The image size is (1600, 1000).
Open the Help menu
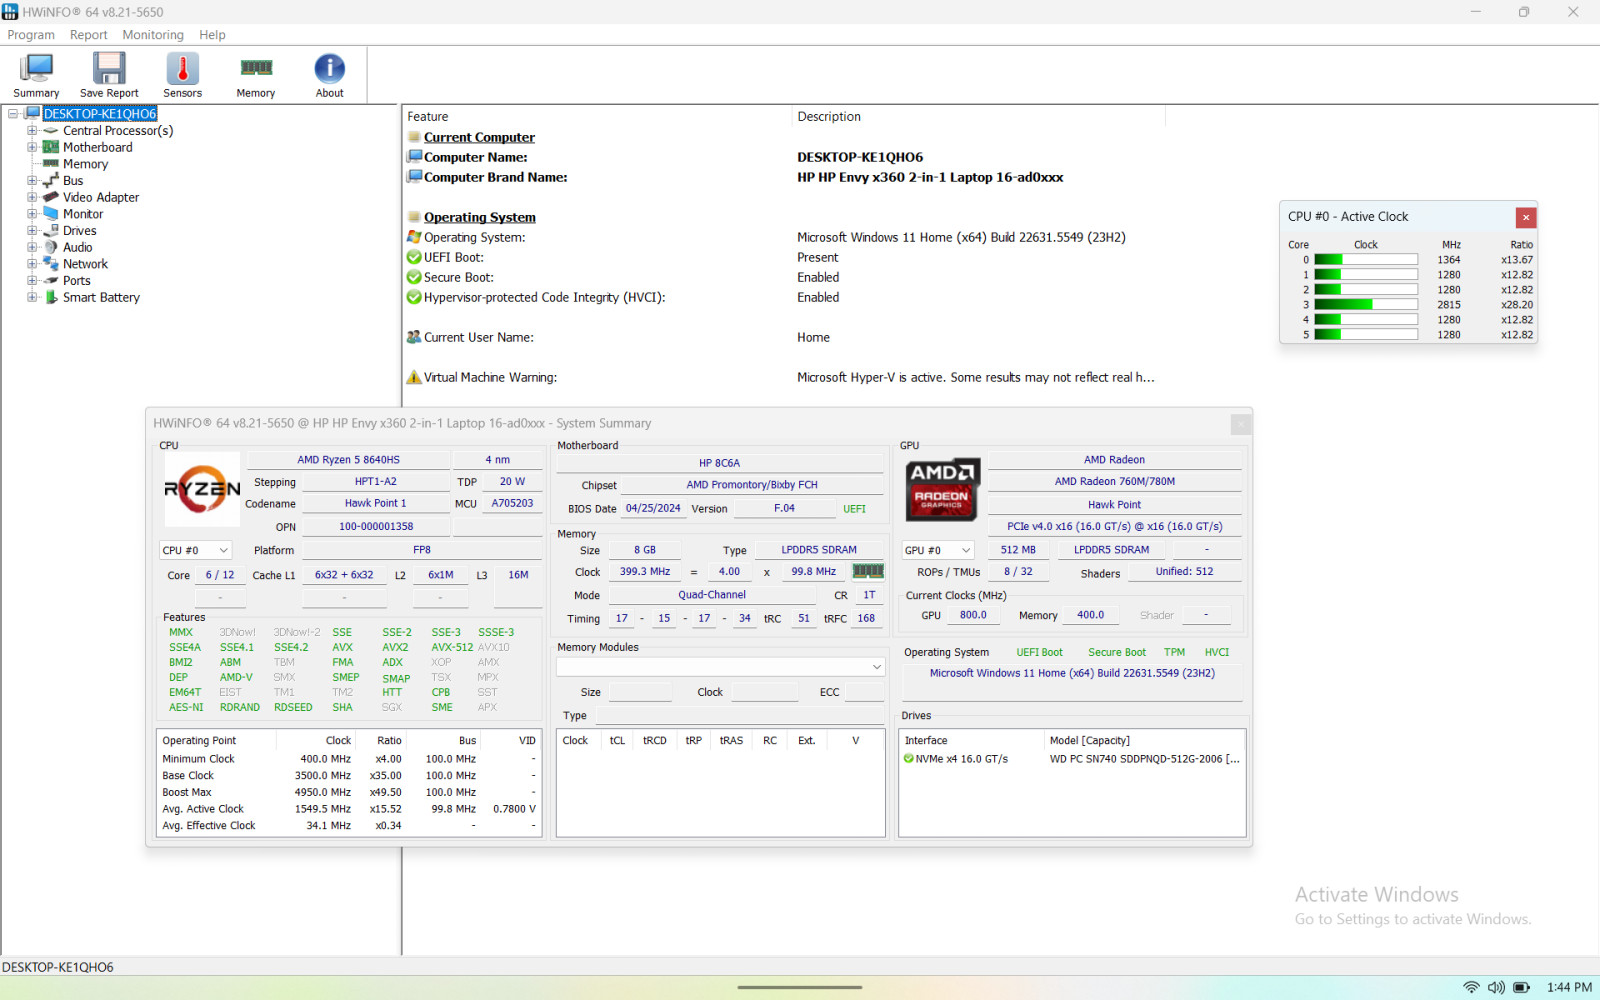point(212,35)
